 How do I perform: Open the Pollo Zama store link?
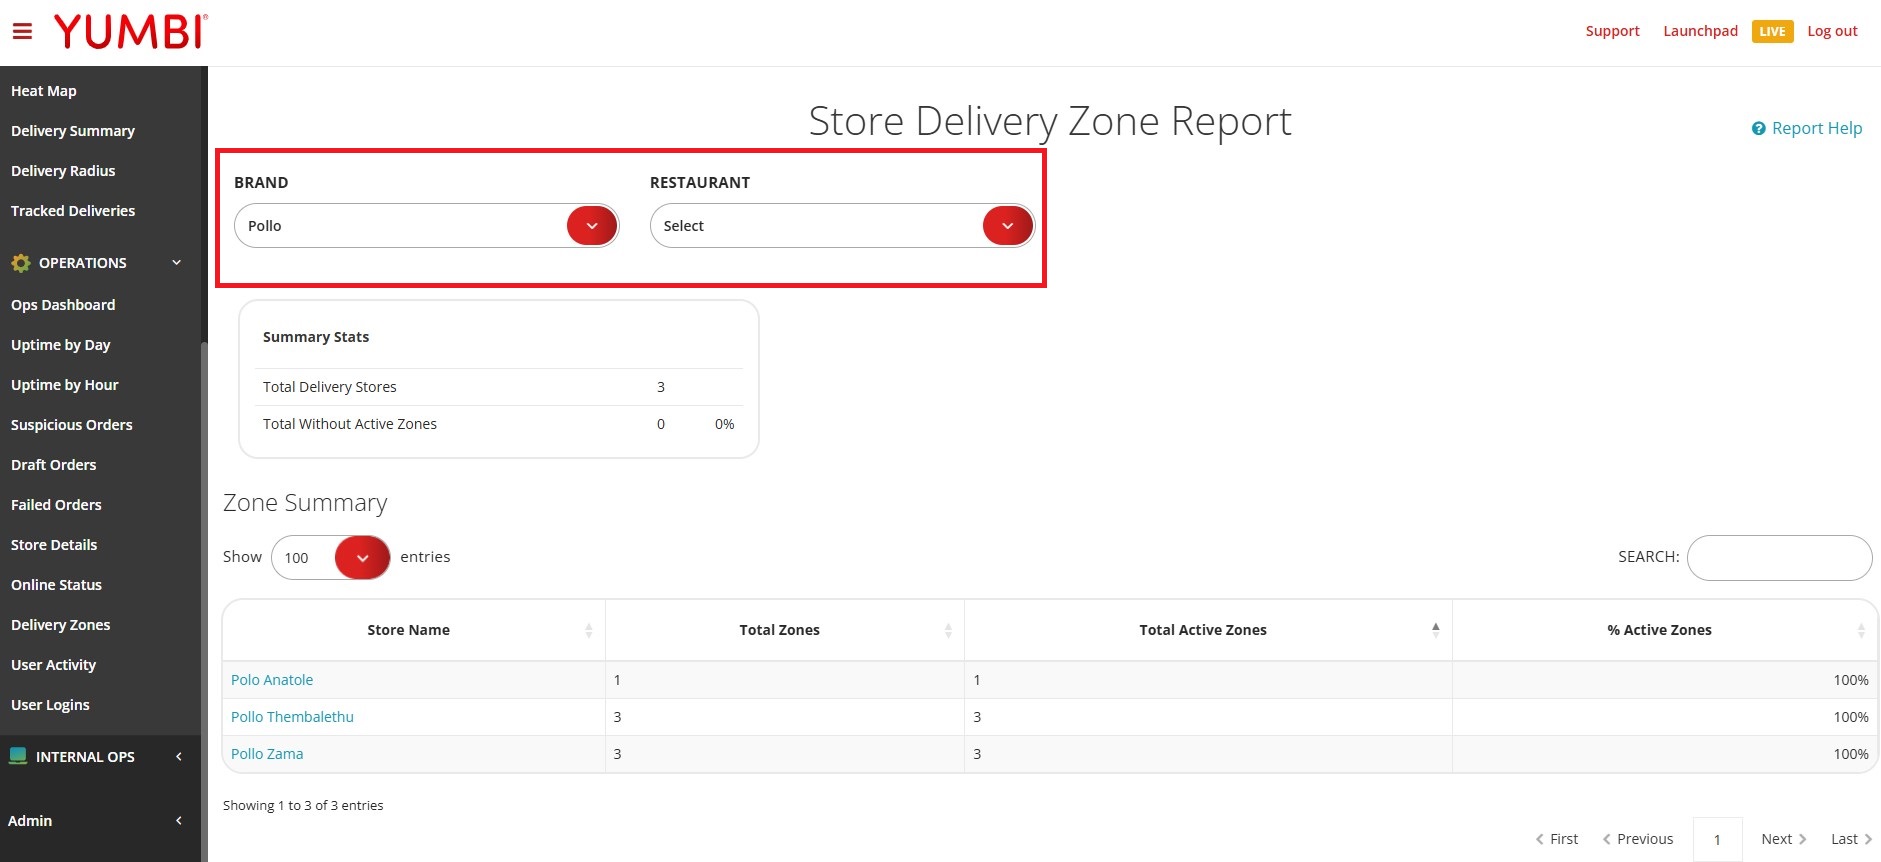pos(267,754)
